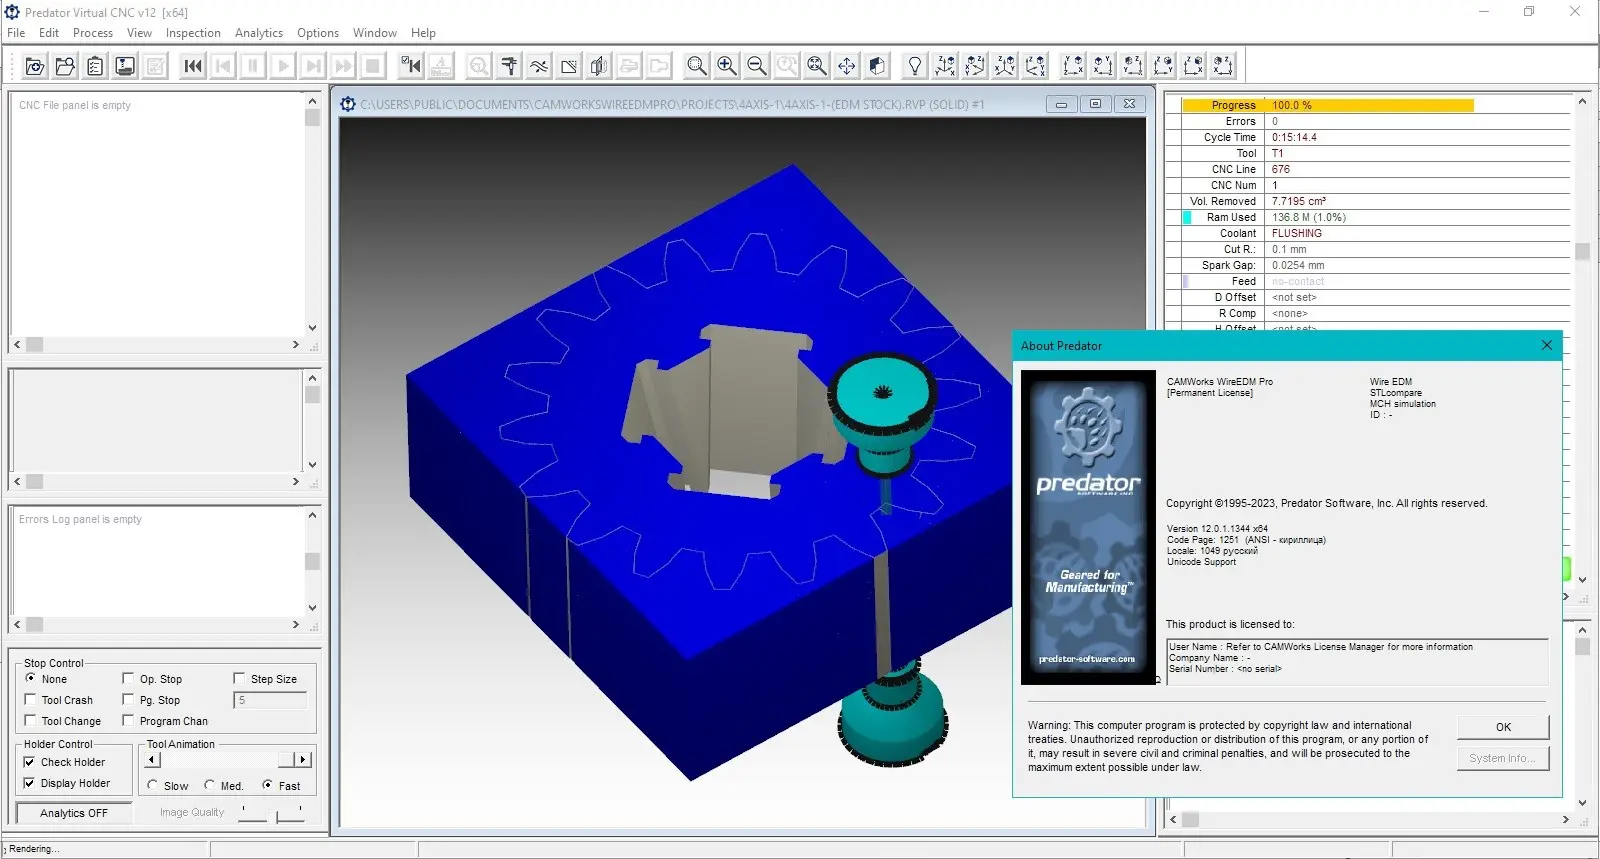
Task: Click the isometric view icon right of light bulb
Action: [x=945, y=66]
